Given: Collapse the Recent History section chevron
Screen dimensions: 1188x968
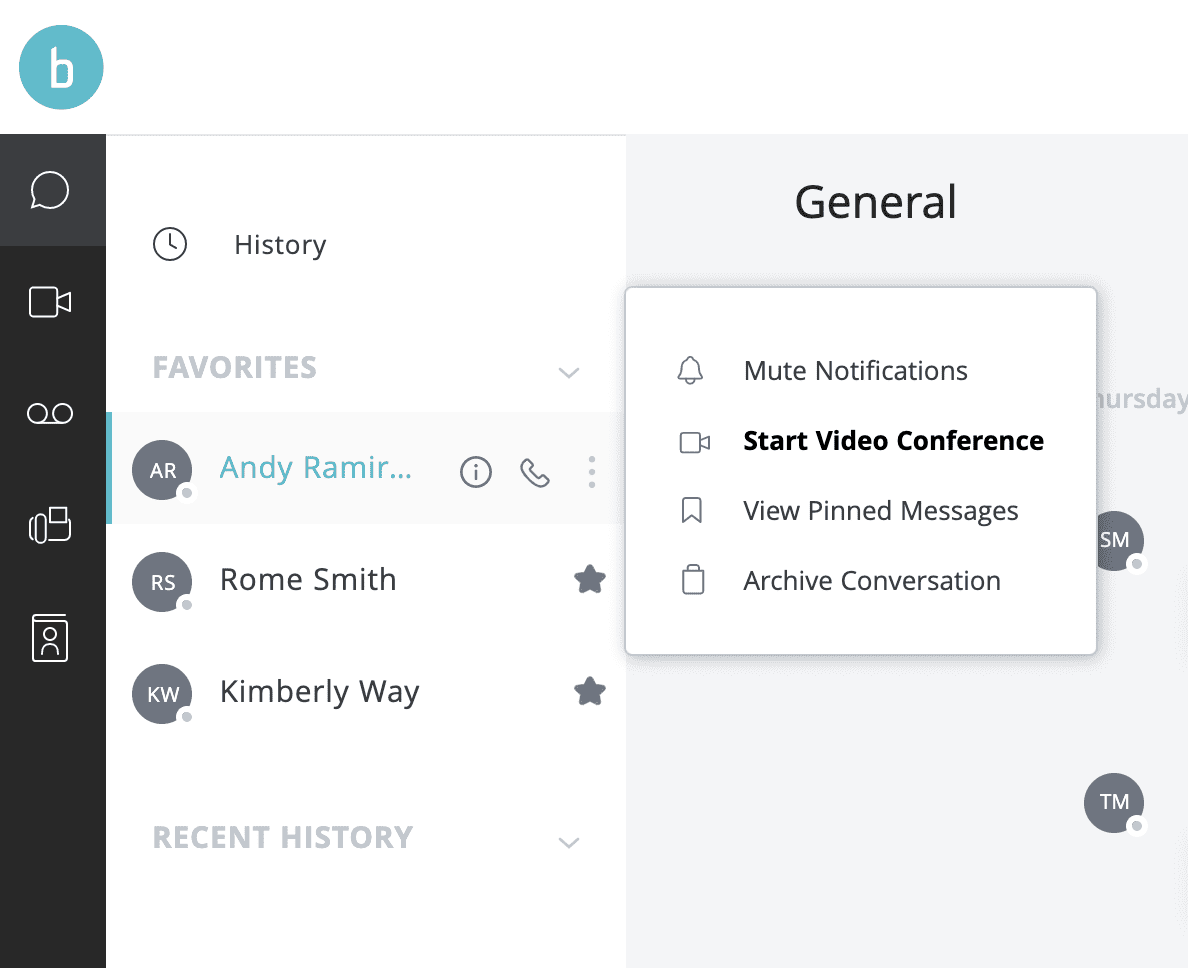Looking at the screenshot, I should (569, 842).
